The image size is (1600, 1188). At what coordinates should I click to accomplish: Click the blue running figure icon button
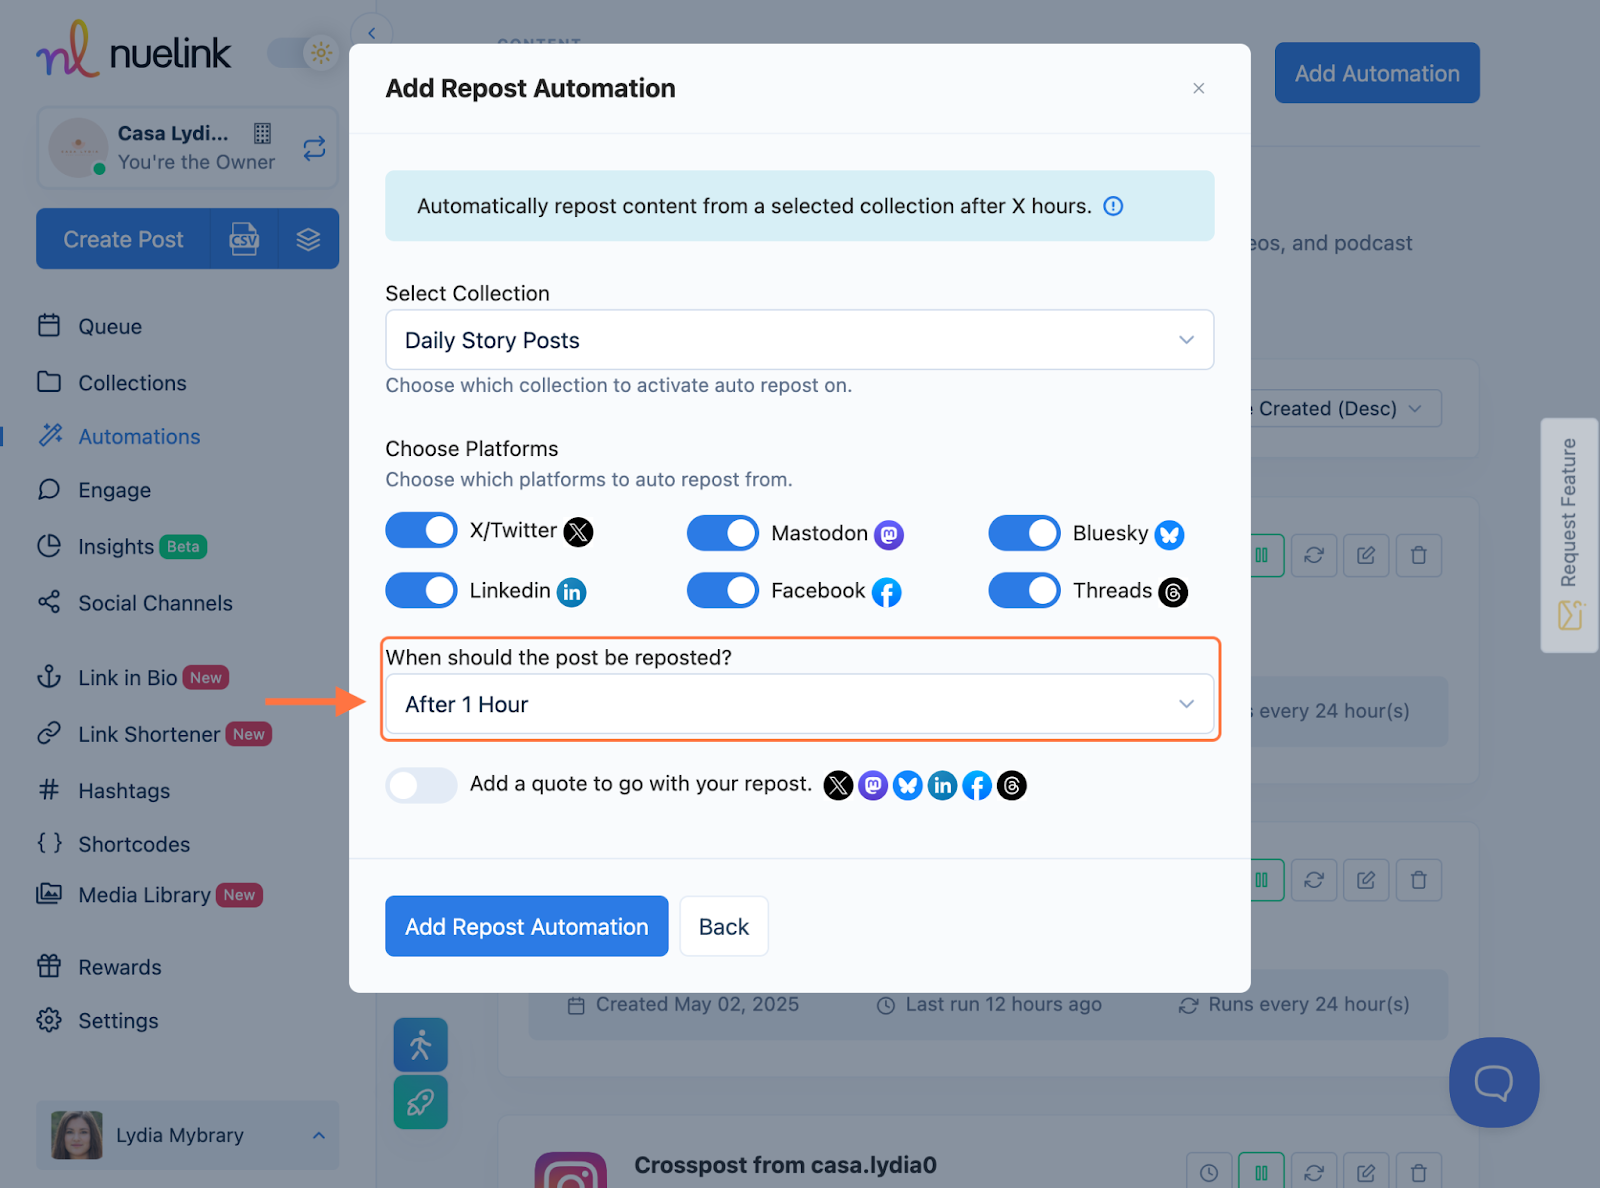[x=421, y=1045]
